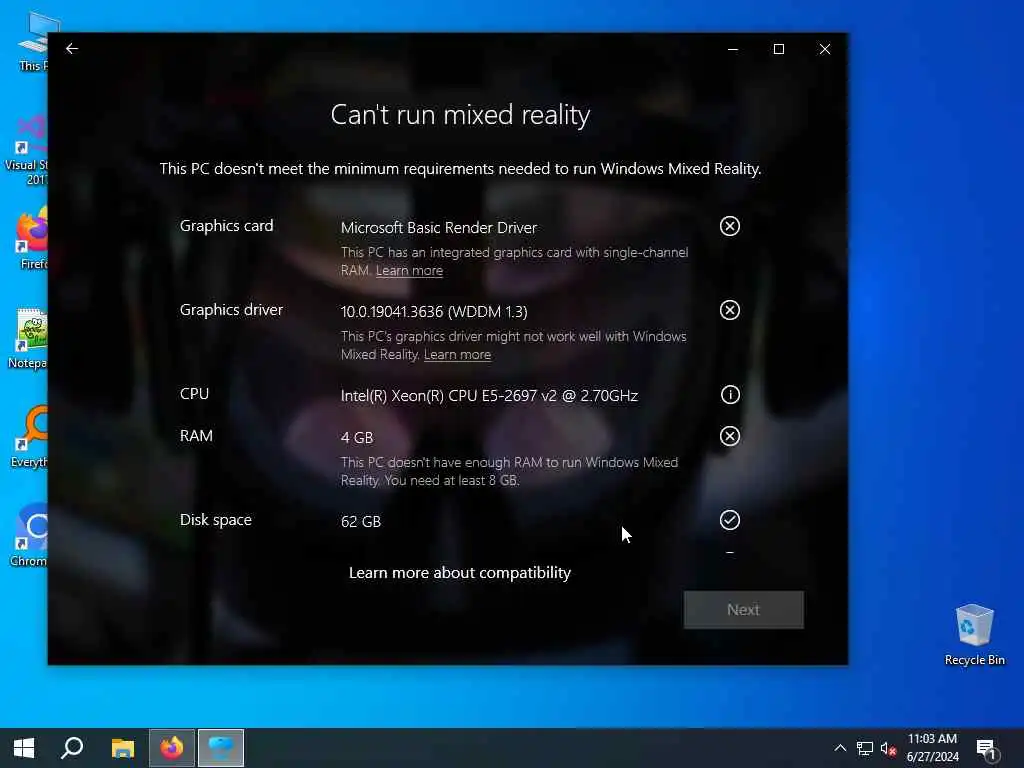Select the 62 GB disk space value
The height and width of the screenshot is (768, 1024).
coord(360,522)
